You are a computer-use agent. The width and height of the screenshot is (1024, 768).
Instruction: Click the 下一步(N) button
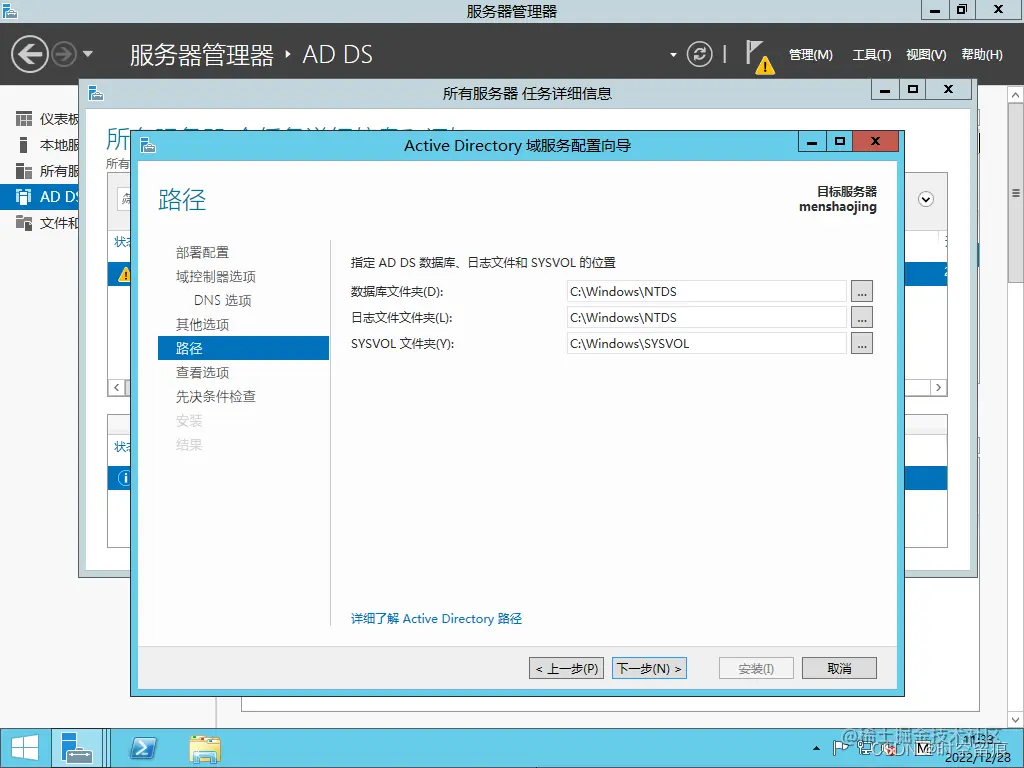click(x=649, y=668)
